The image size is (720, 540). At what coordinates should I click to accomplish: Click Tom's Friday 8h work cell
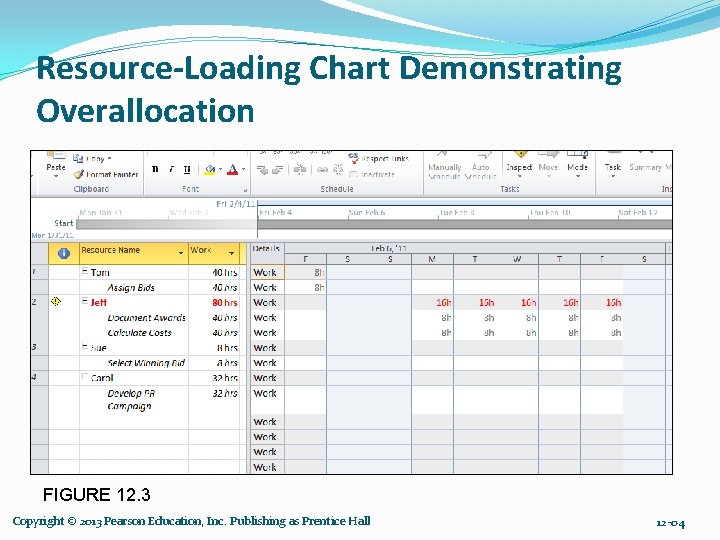tap(305, 272)
